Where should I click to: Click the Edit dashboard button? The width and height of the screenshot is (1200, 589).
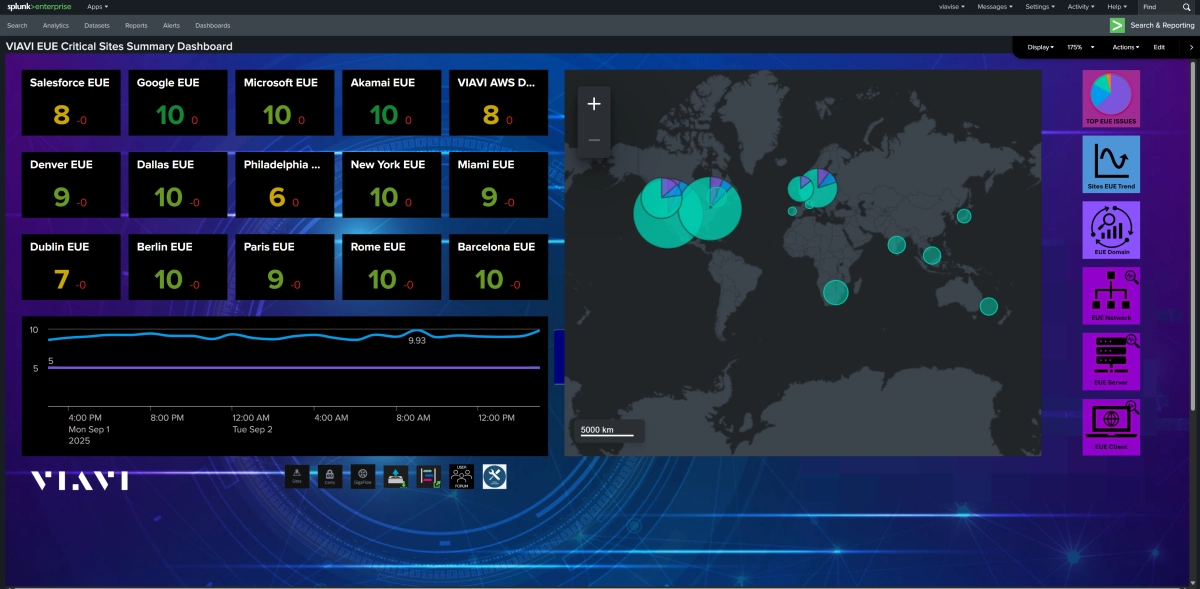pyautogui.click(x=1159, y=47)
